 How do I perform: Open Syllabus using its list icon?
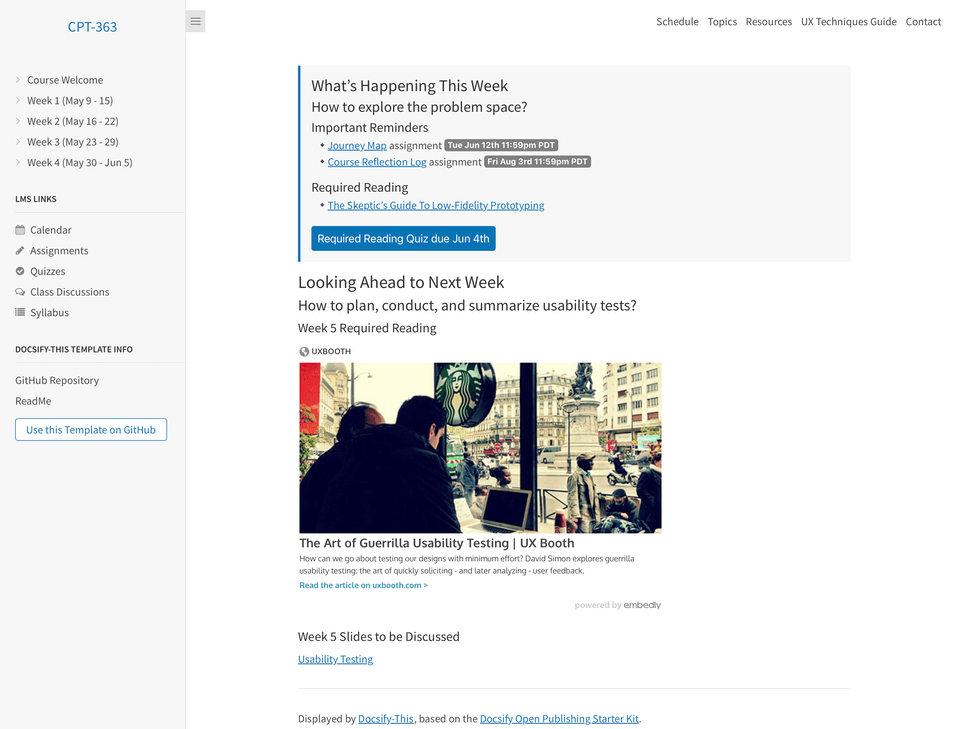pyautogui.click(x=20, y=312)
